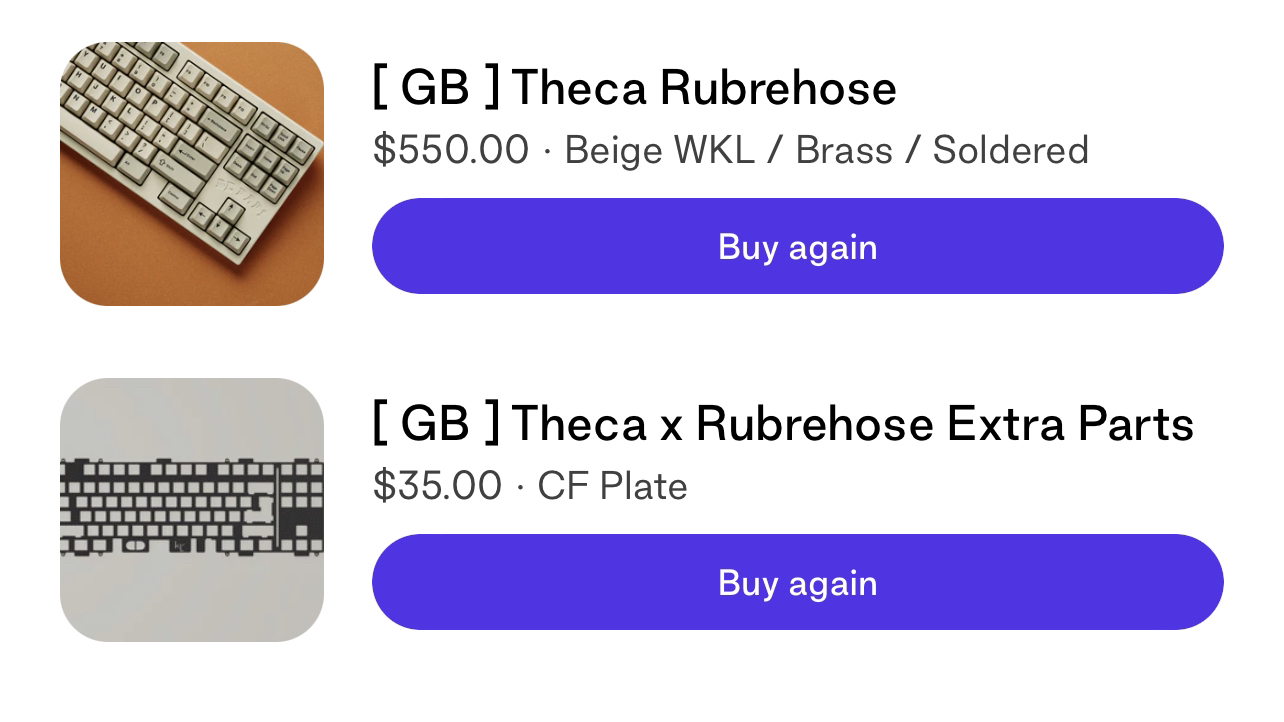Click the '[ GB ]' tag on Extra Parts
This screenshot has height=722, width=1284.
436,423
